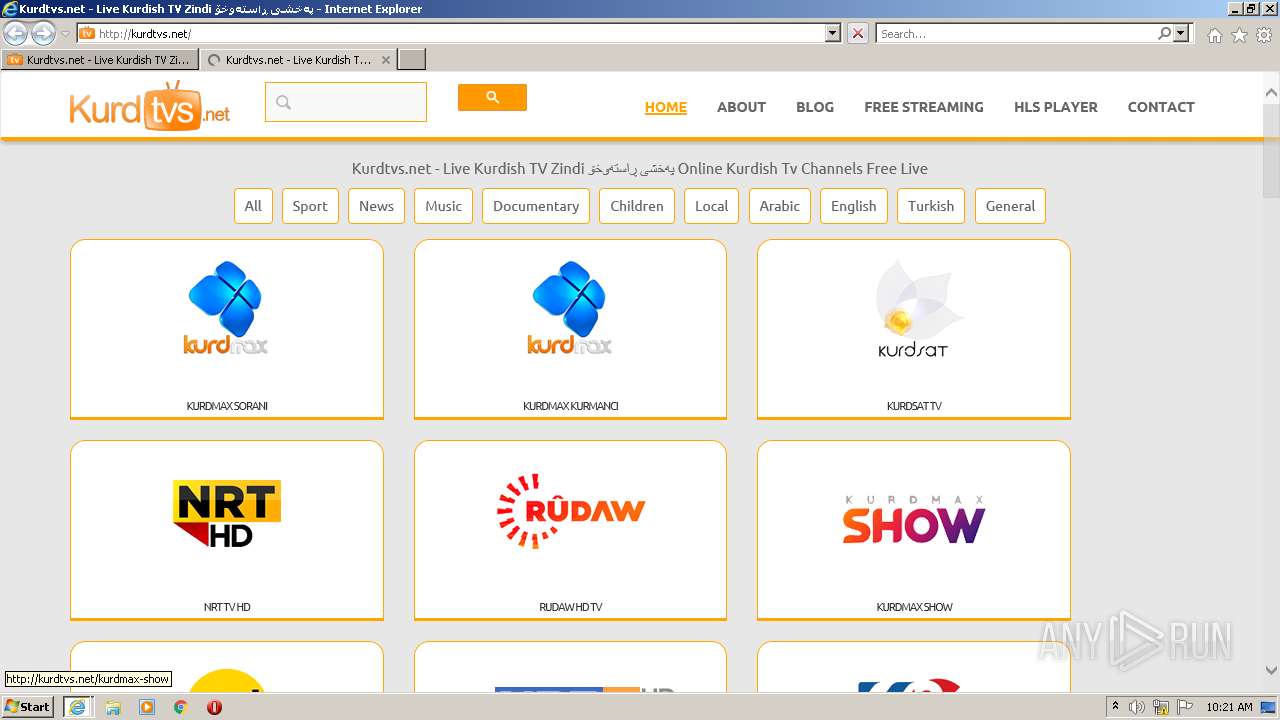
Task: Open the Chrome taskbar icon
Action: [x=181, y=707]
